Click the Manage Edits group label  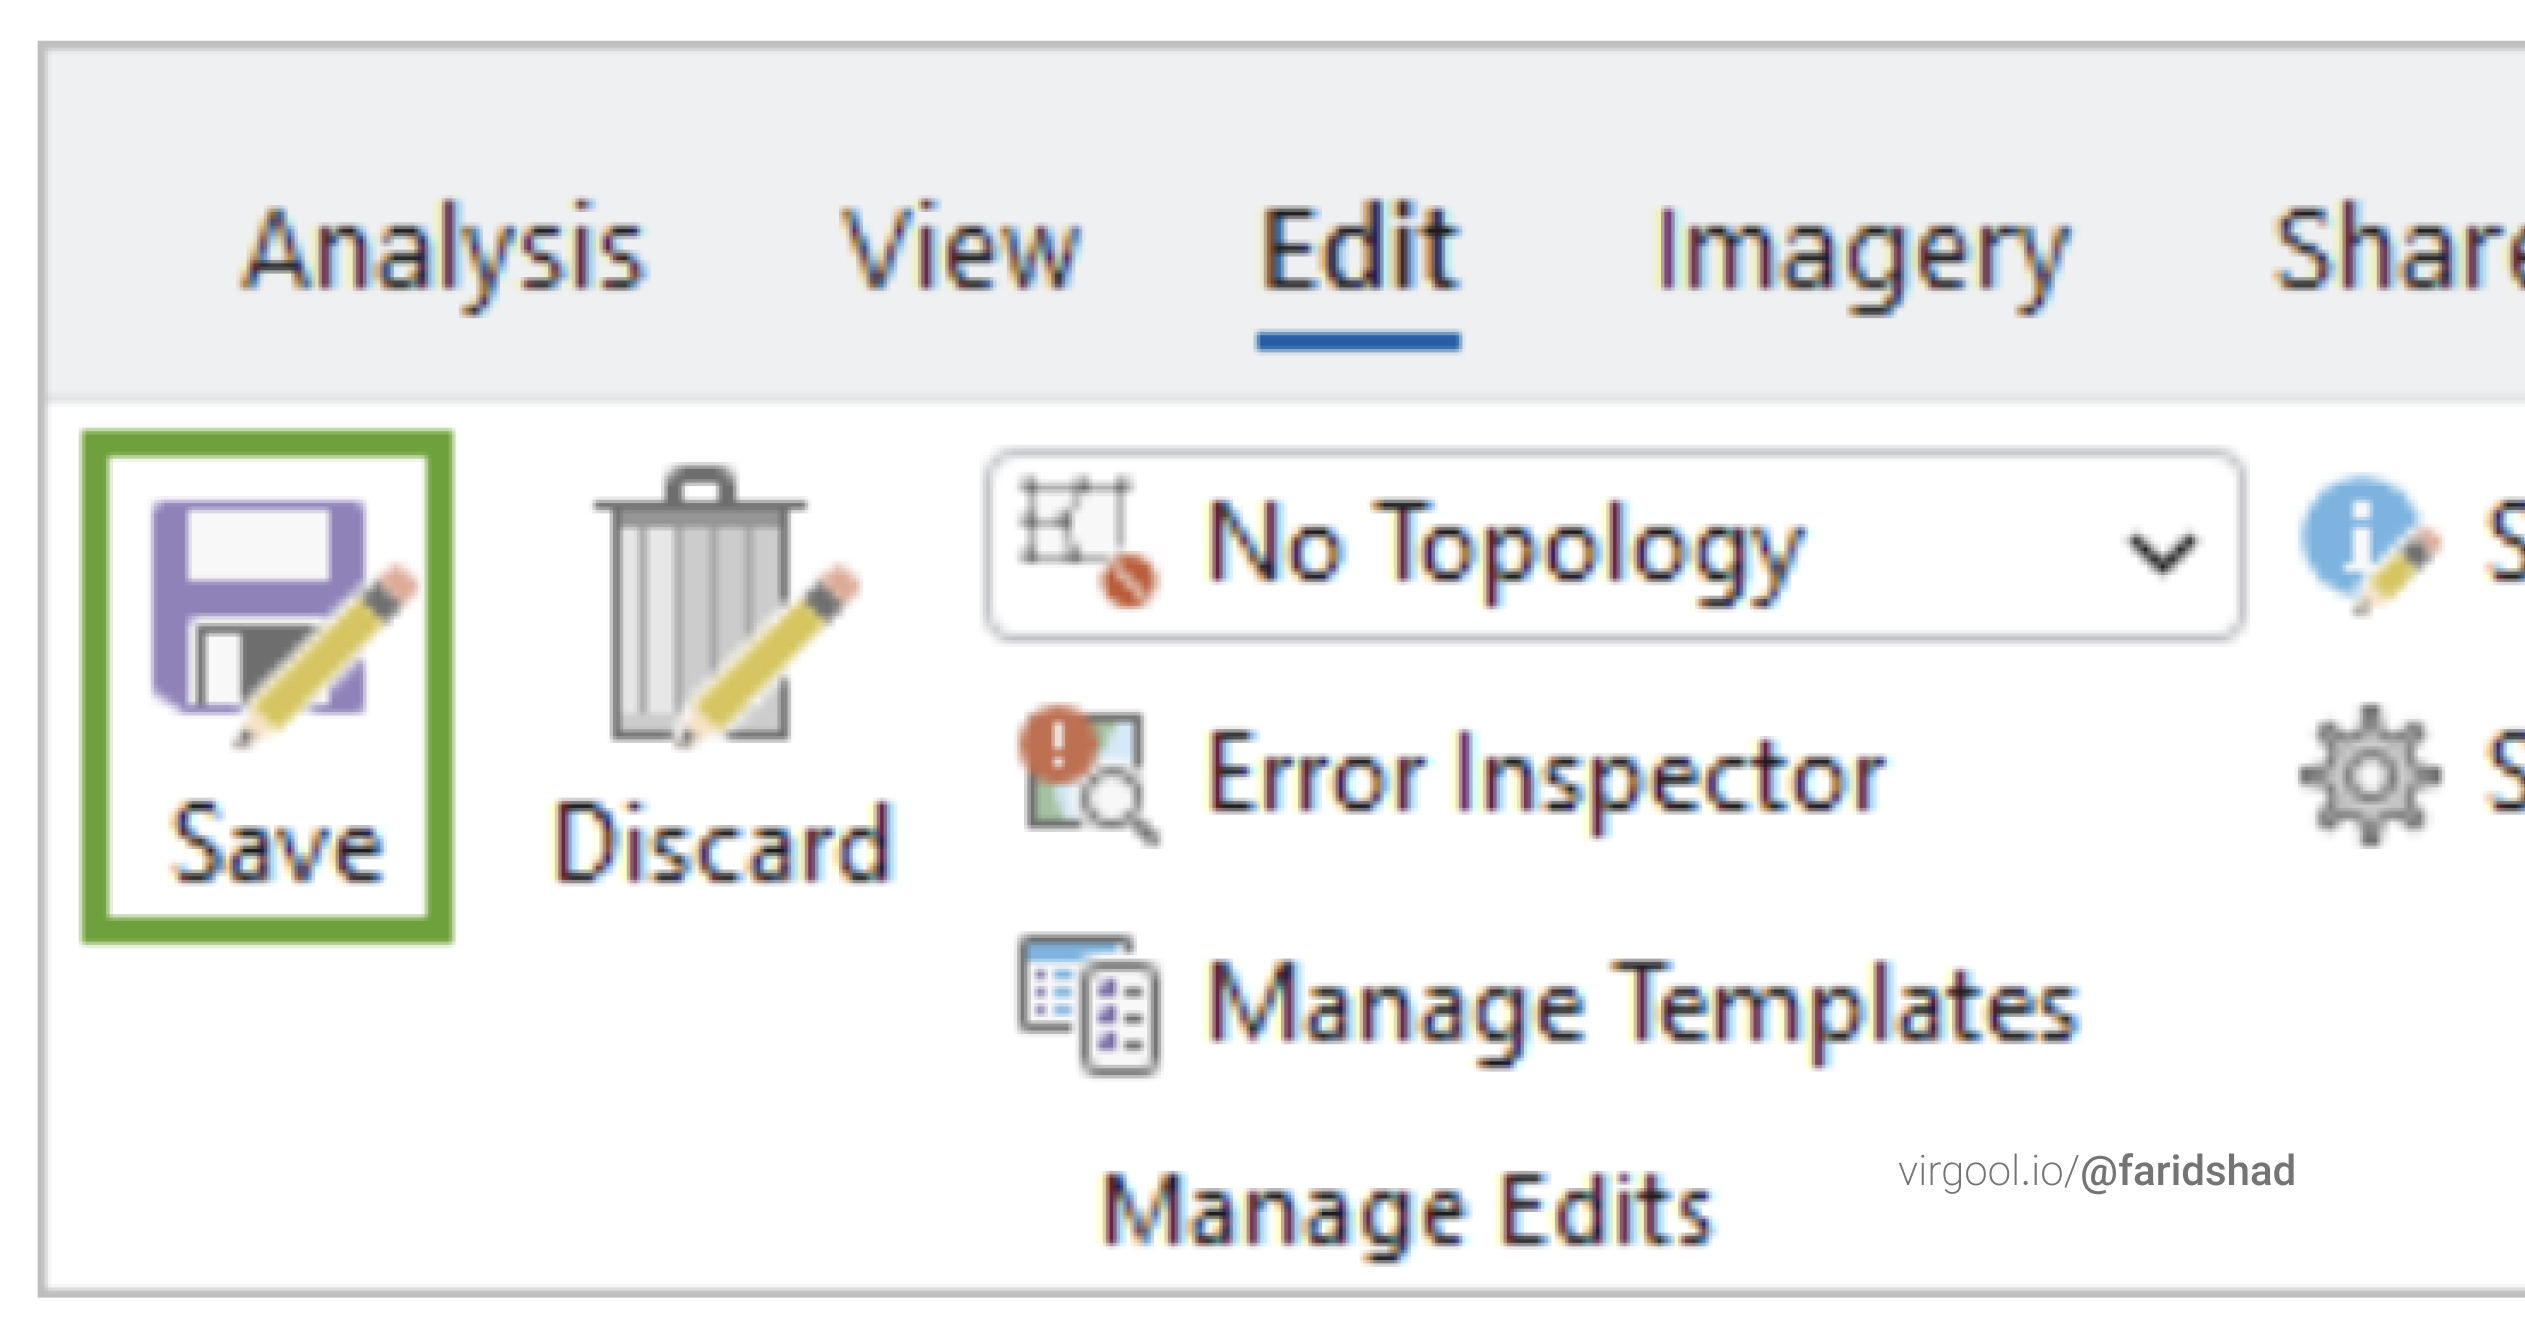click(1408, 1212)
